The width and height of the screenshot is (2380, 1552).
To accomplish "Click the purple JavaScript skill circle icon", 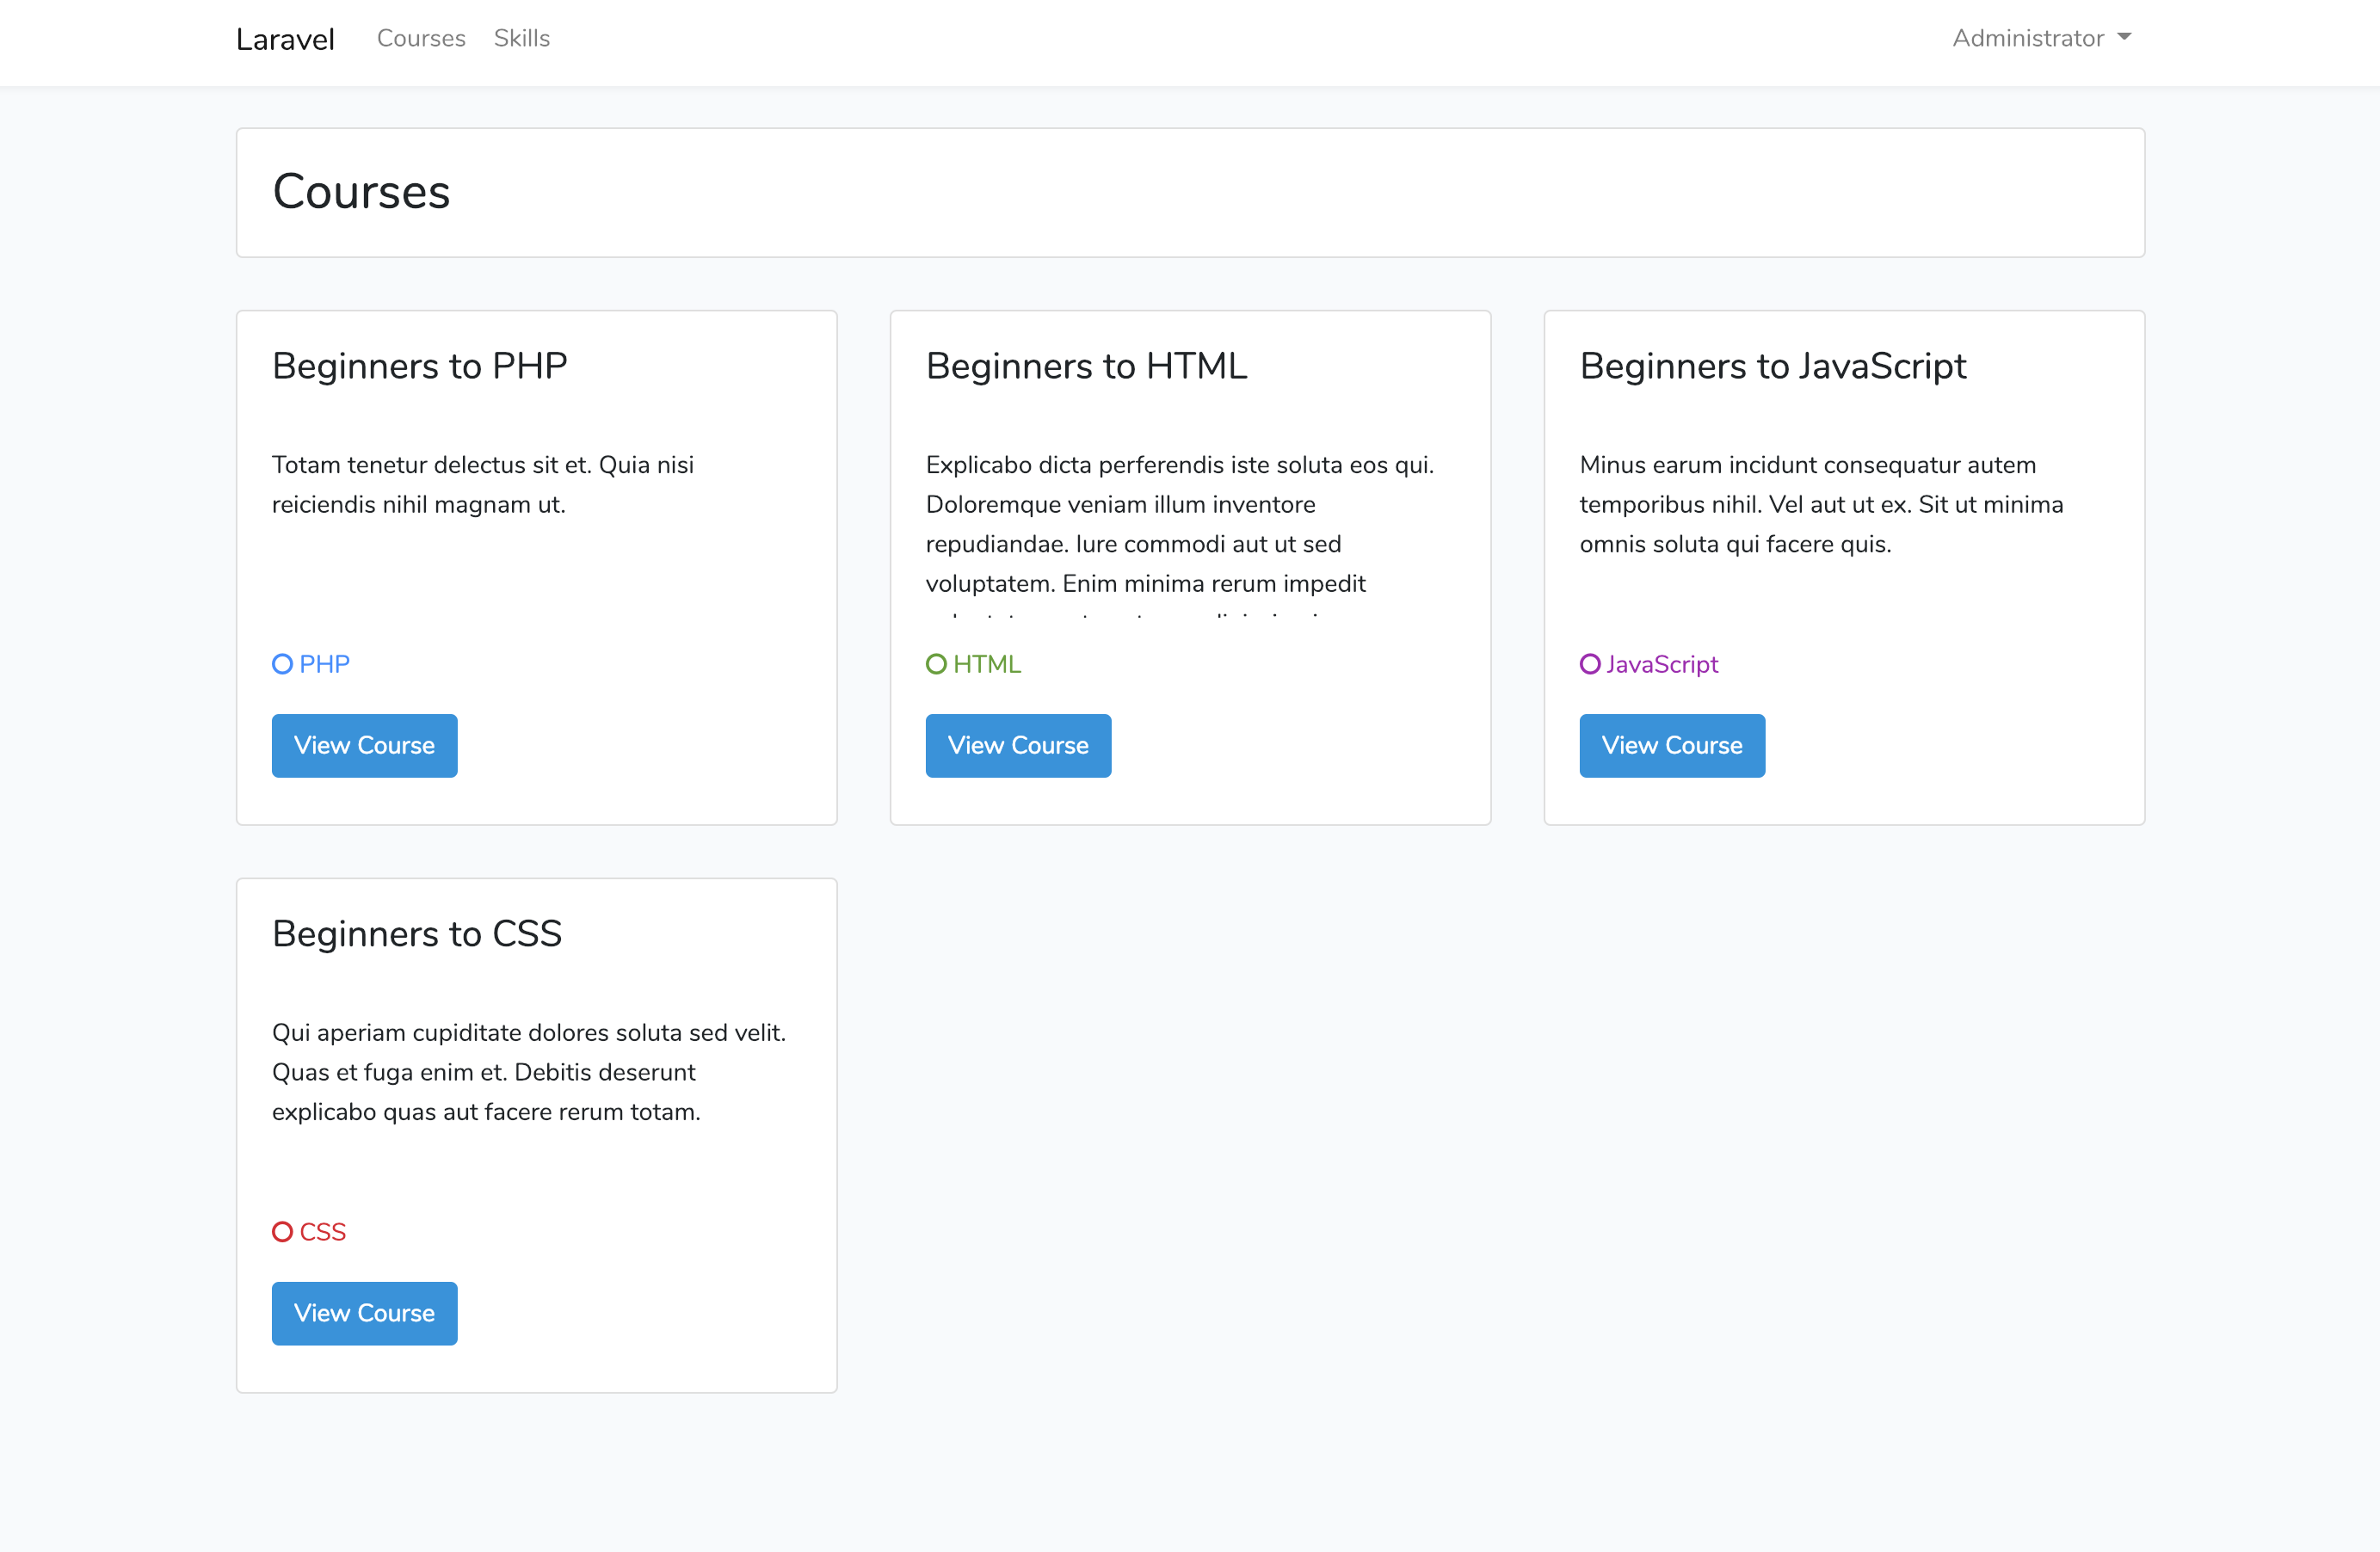I will pyautogui.click(x=1590, y=664).
